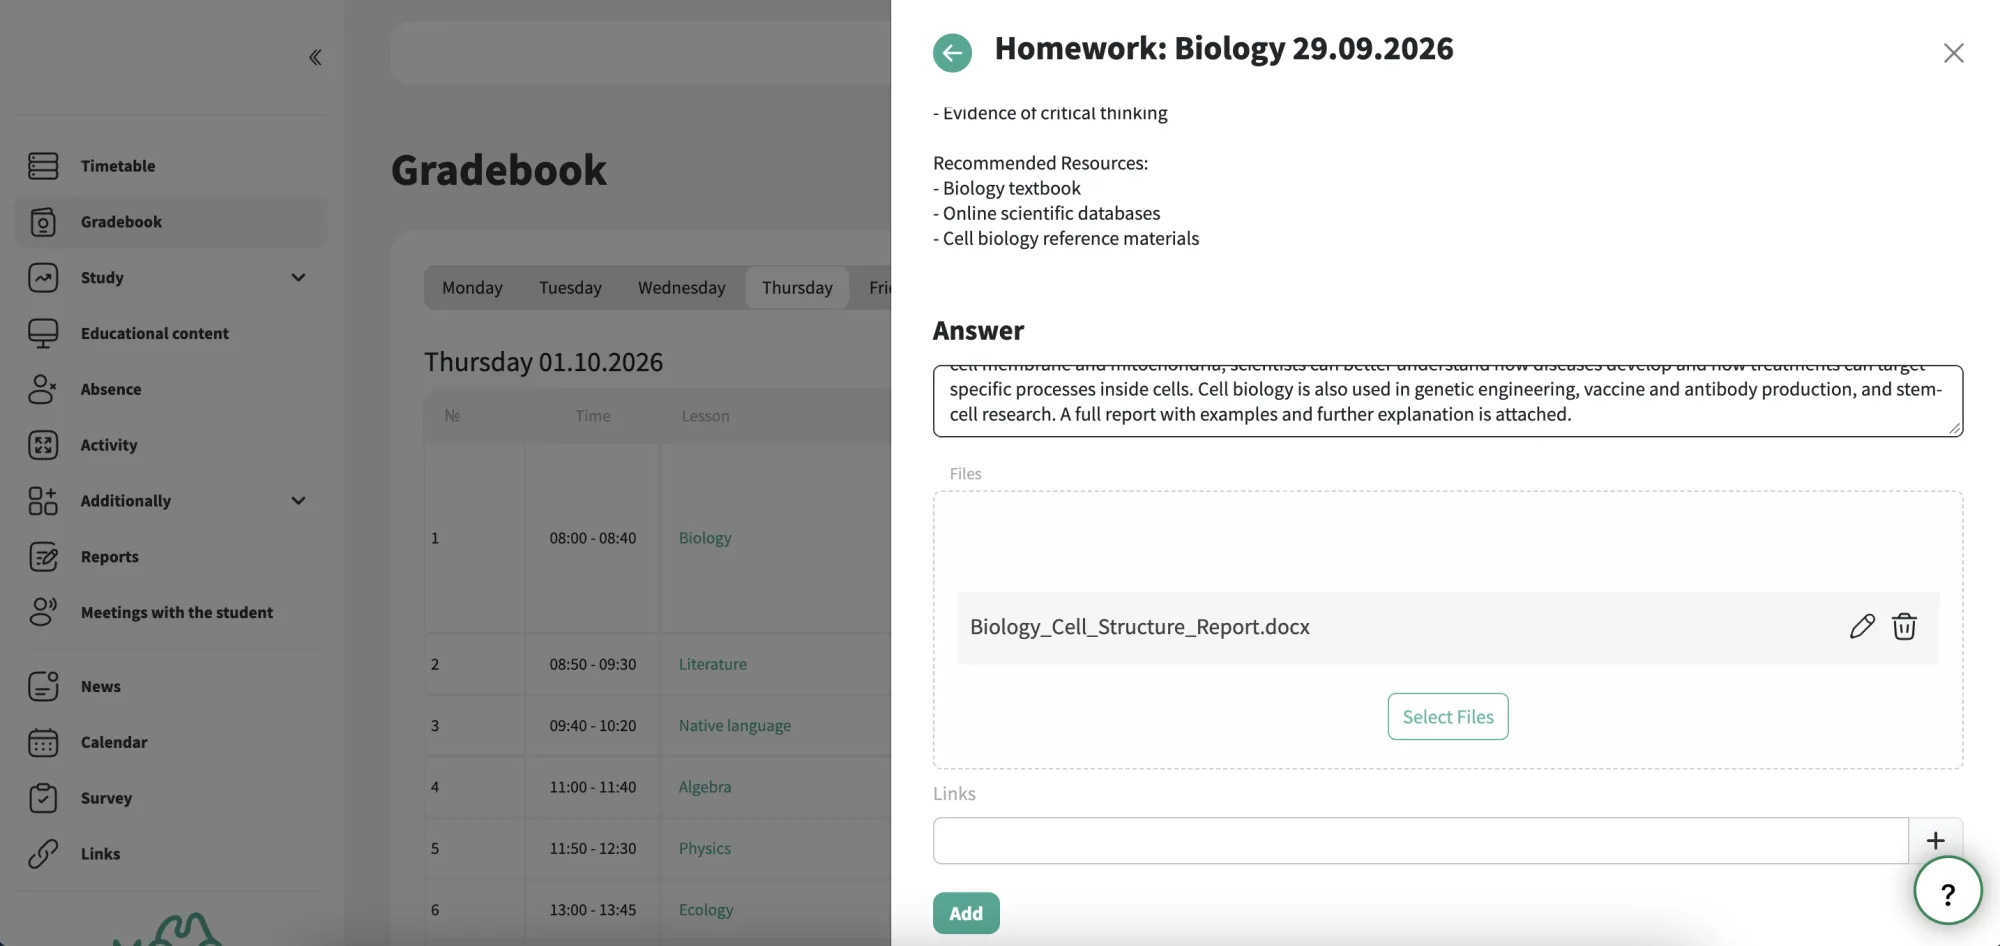The height and width of the screenshot is (946, 2000).
Task: Click the Educational content icon
Action: (x=43, y=333)
